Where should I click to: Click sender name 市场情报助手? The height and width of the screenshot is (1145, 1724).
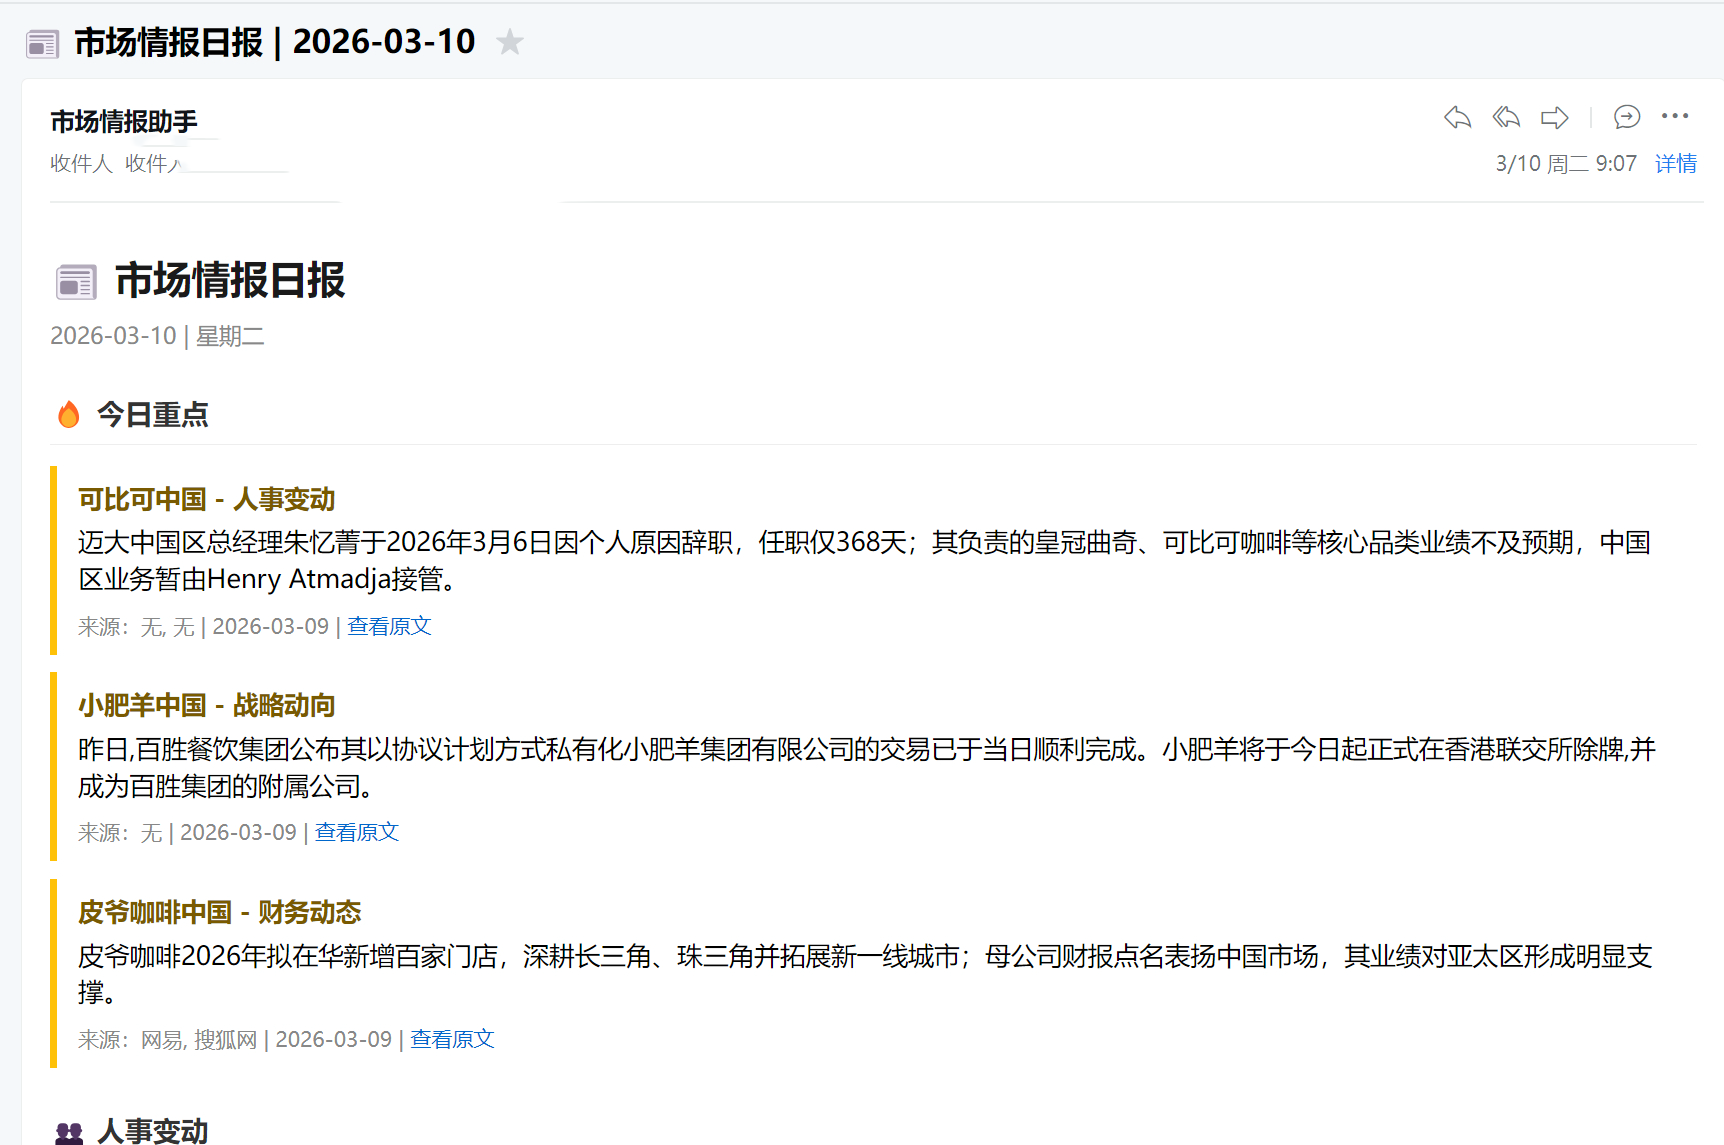coord(124,122)
